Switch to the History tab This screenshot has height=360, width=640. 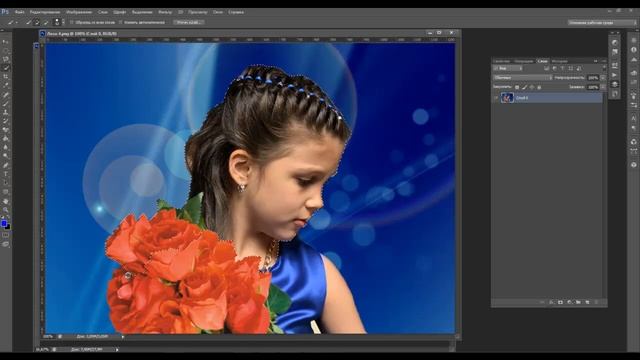(560, 61)
